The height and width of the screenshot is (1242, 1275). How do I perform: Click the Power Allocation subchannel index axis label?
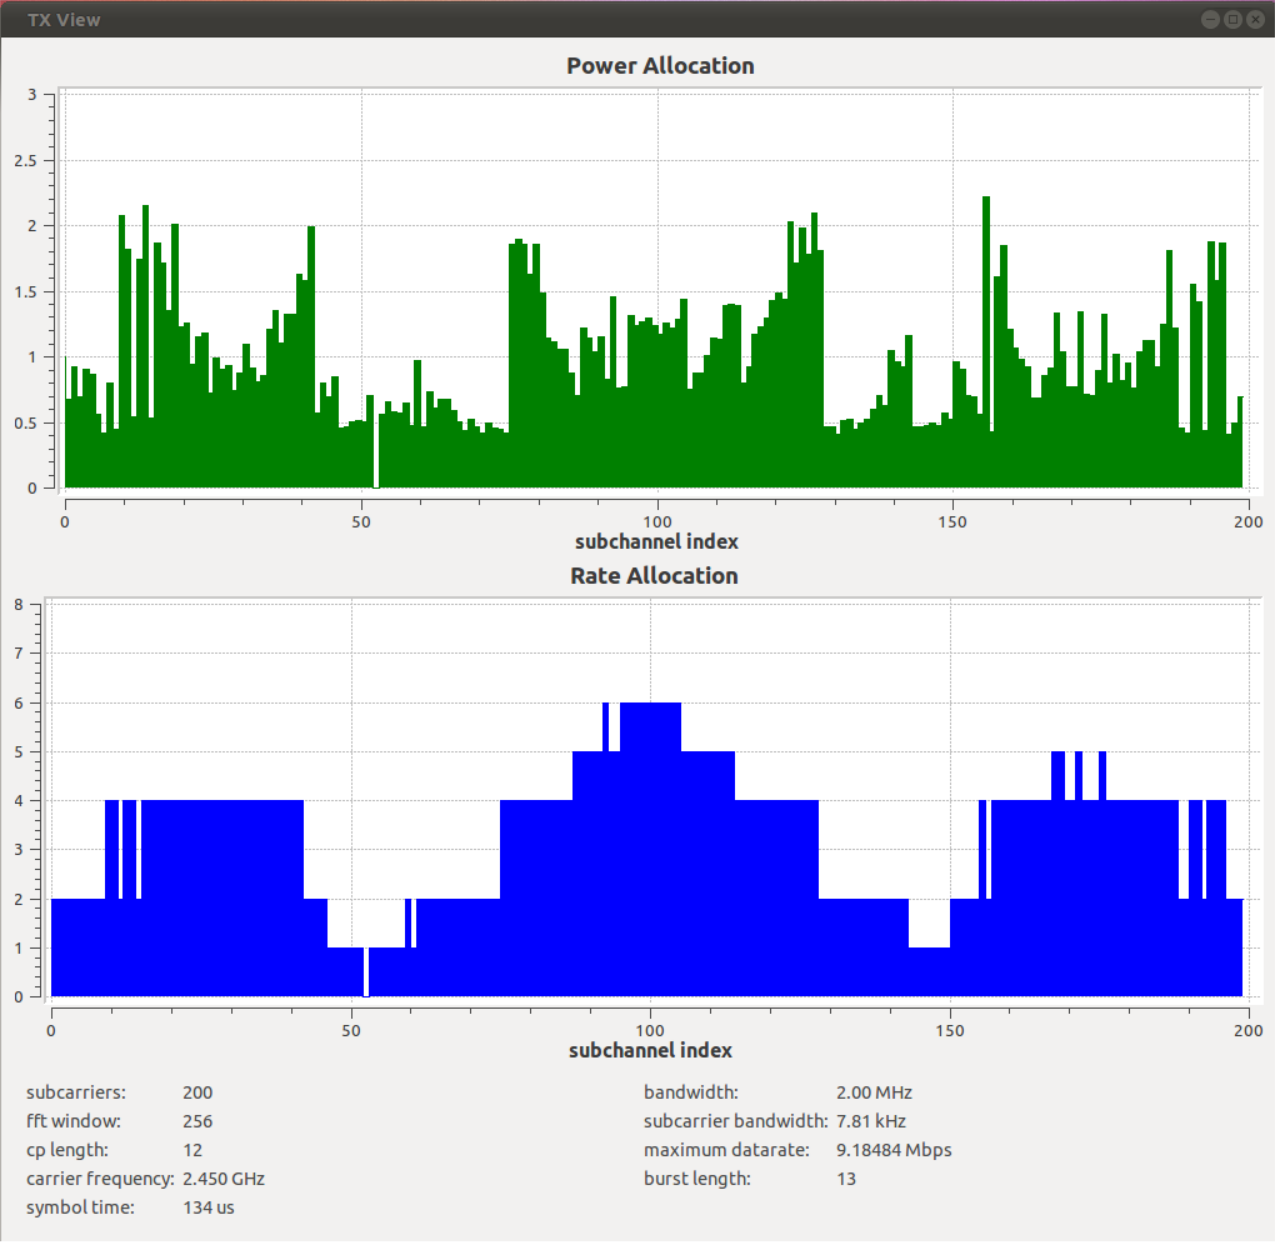(x=656, y=541)
